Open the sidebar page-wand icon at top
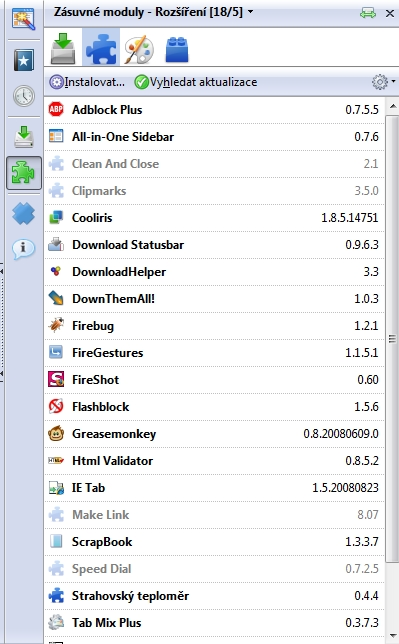This screenshot has width=399, height=644. tap(23, 19)
